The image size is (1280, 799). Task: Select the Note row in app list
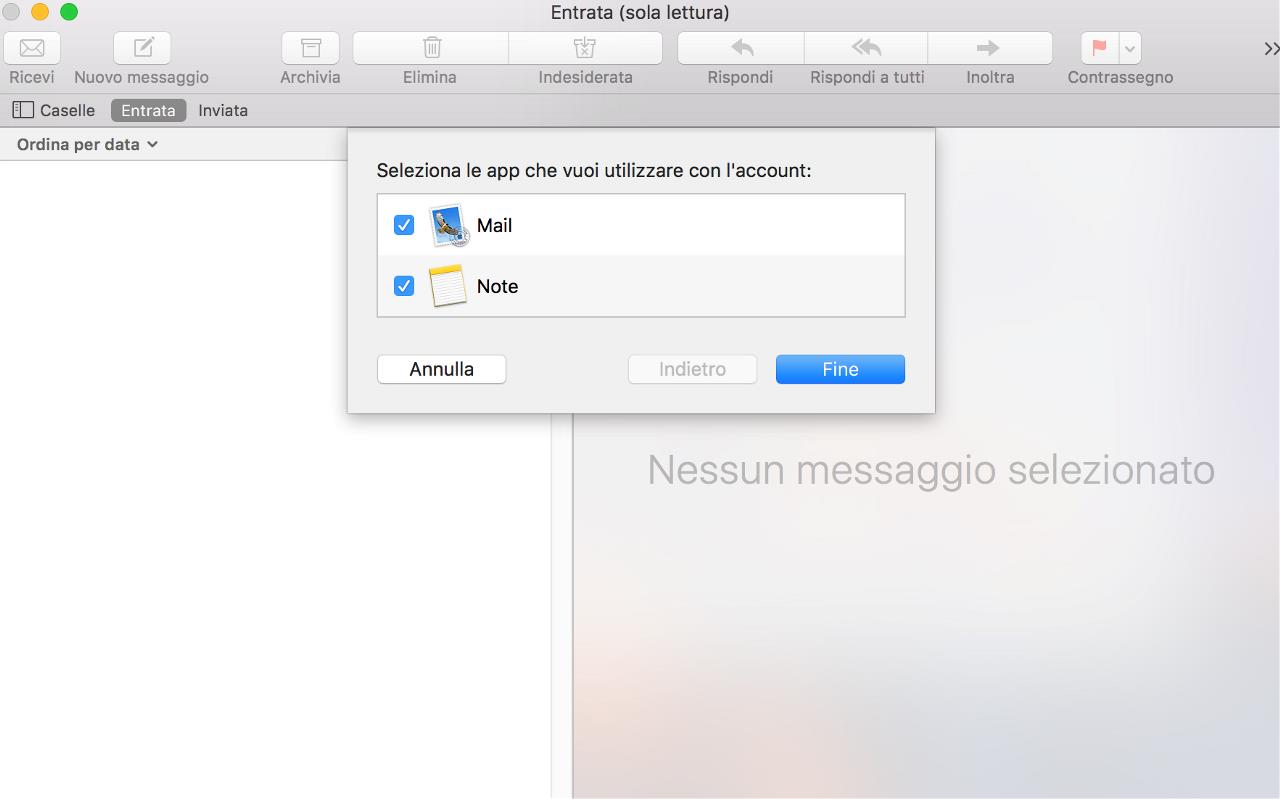coord(640,286)
